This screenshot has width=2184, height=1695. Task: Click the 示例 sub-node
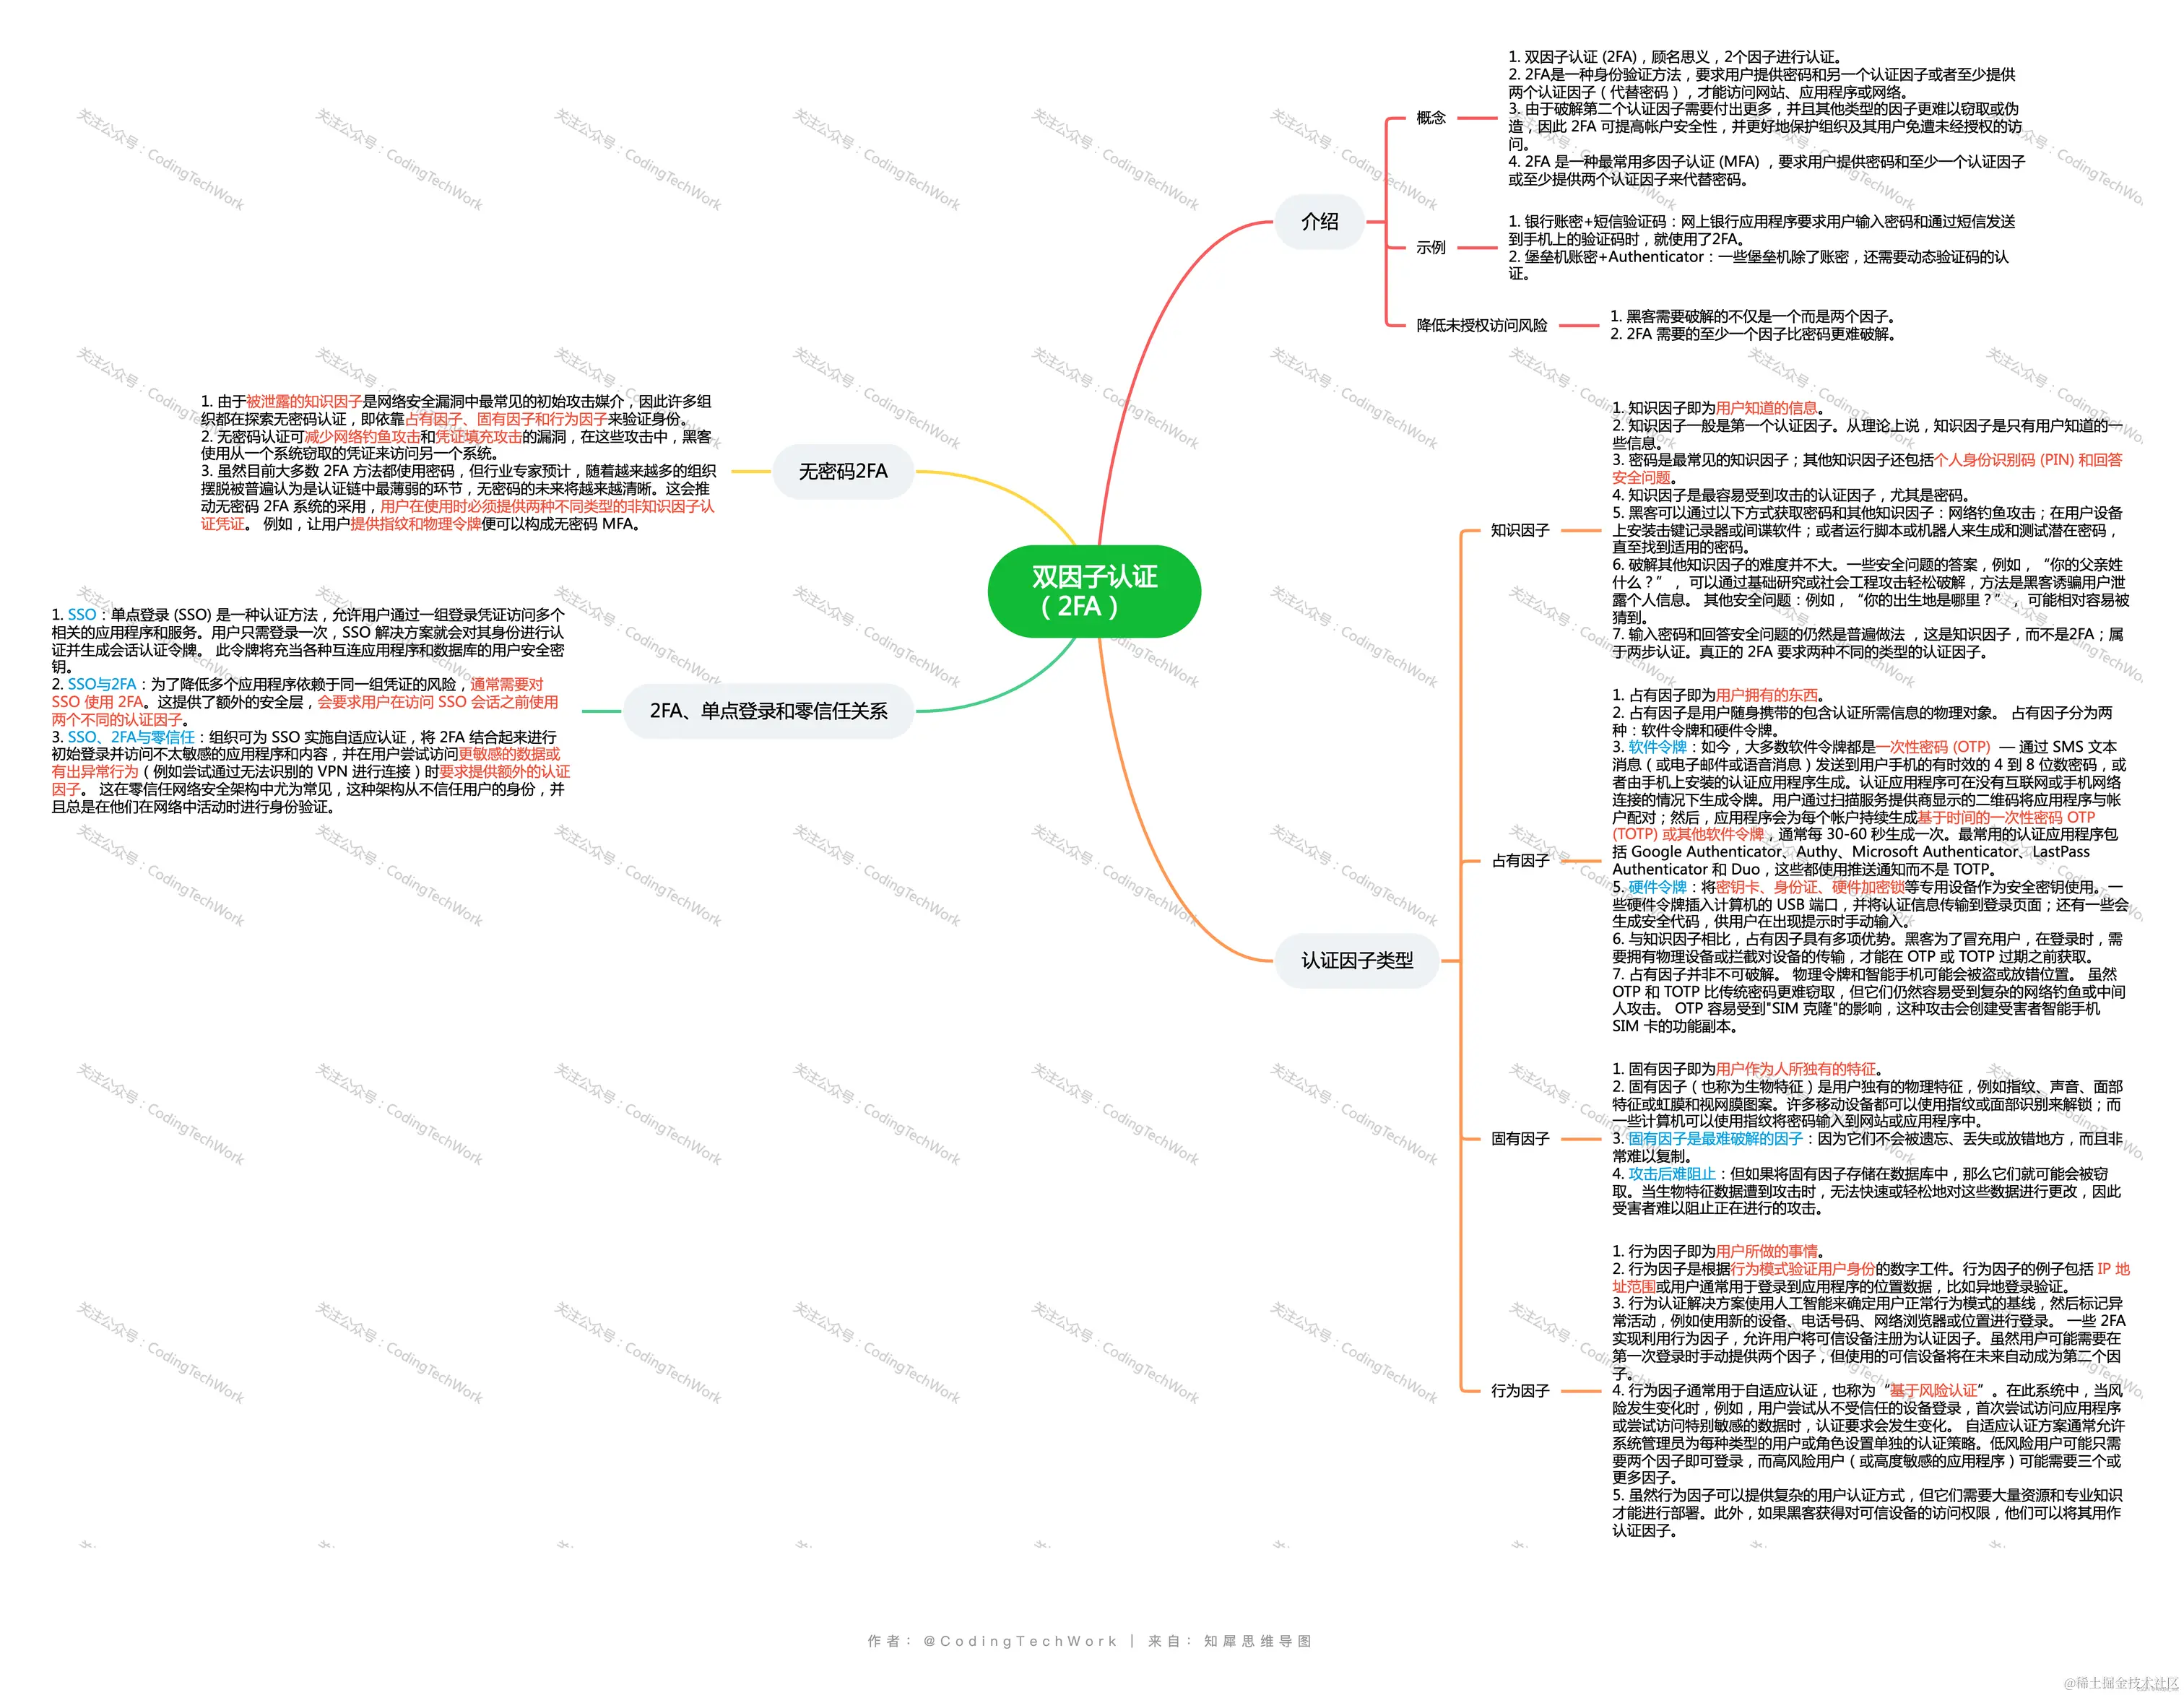(x=1430, y=247)
